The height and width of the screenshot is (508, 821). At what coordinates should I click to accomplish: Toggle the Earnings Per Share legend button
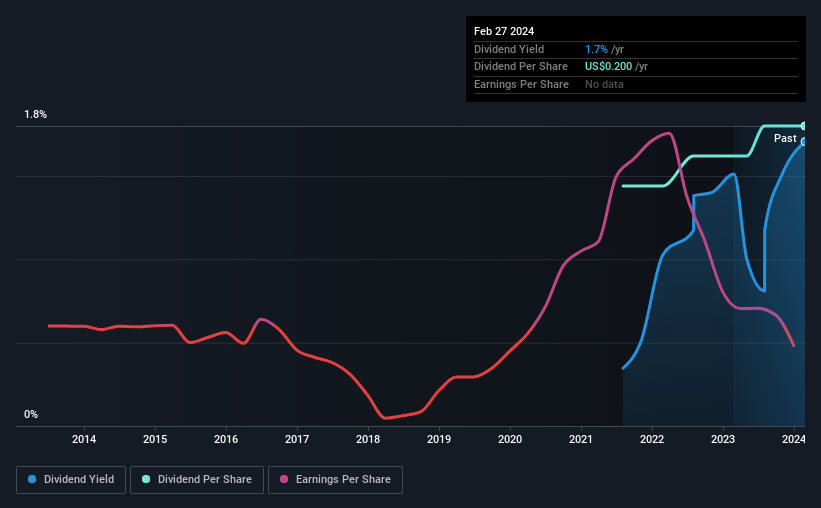[335, 480]
